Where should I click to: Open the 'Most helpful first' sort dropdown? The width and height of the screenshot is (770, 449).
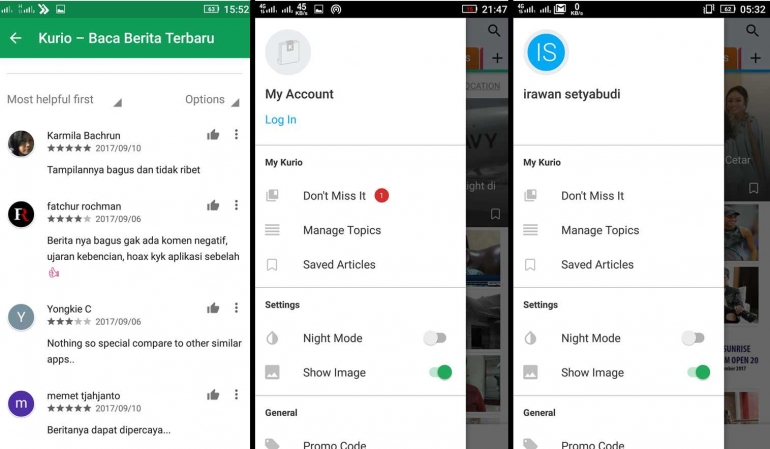tap(64, 100)
